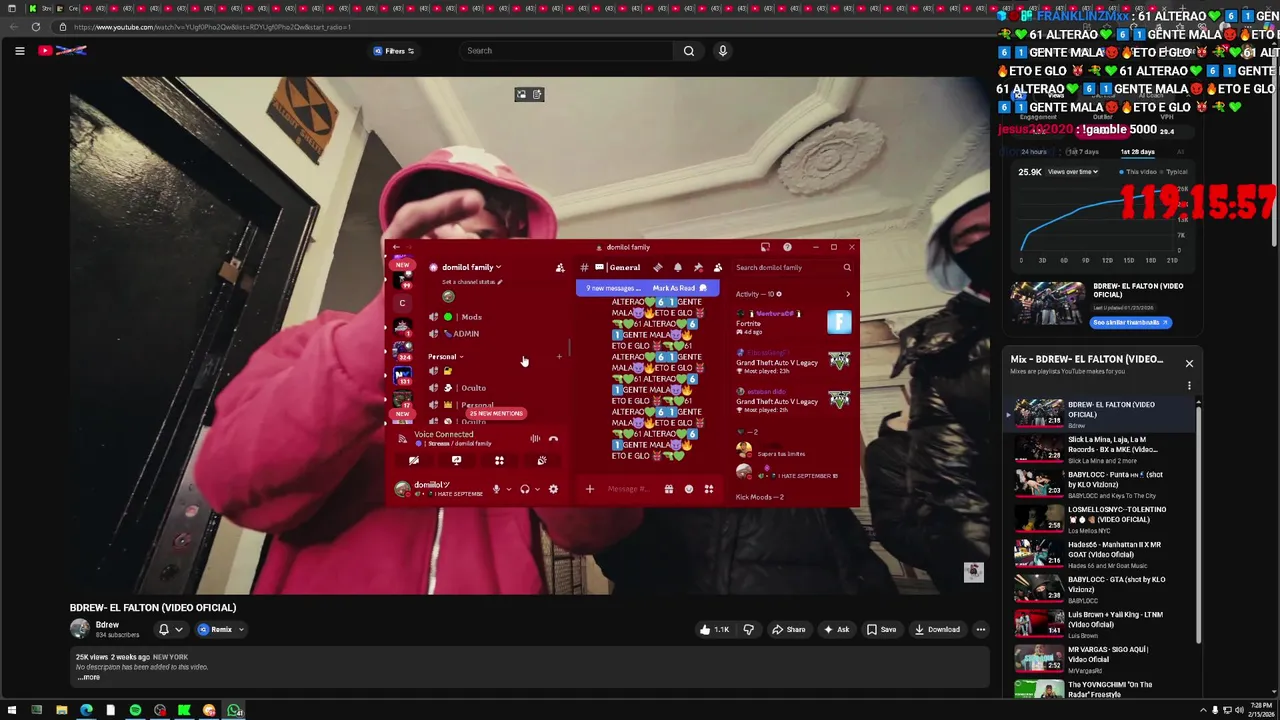
Task: Toggle Discord noise suppression waveform icon
Action: (x=535, y=438)
